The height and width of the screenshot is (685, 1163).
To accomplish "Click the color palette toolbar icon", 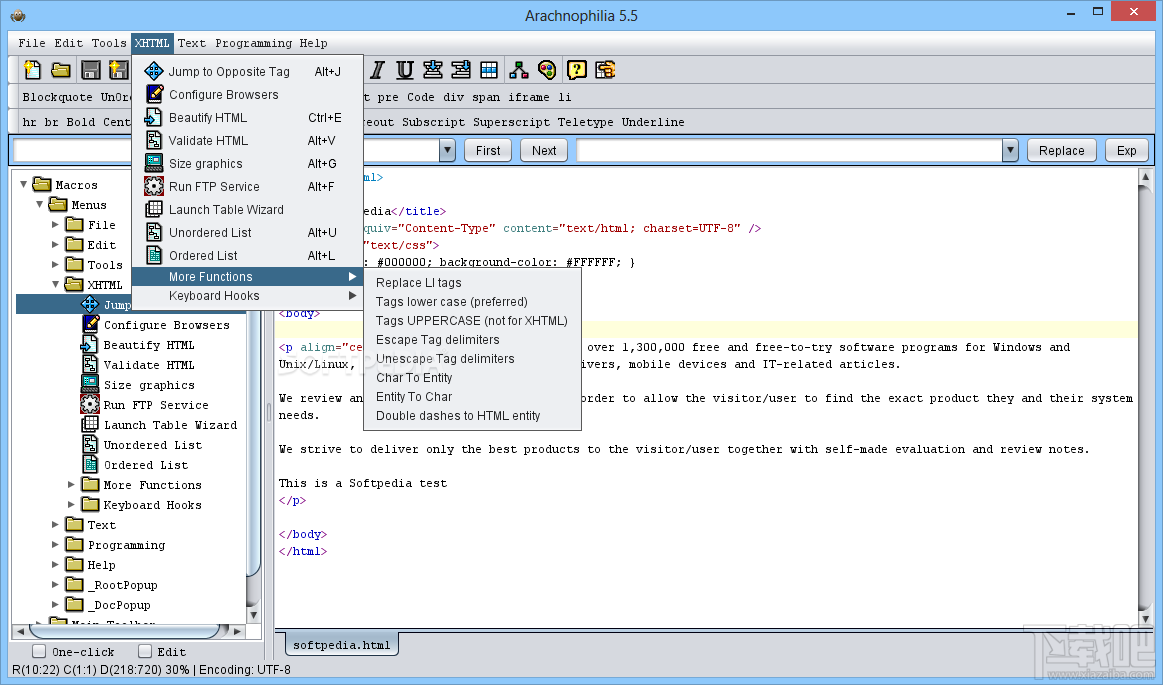I will (546, 70).
